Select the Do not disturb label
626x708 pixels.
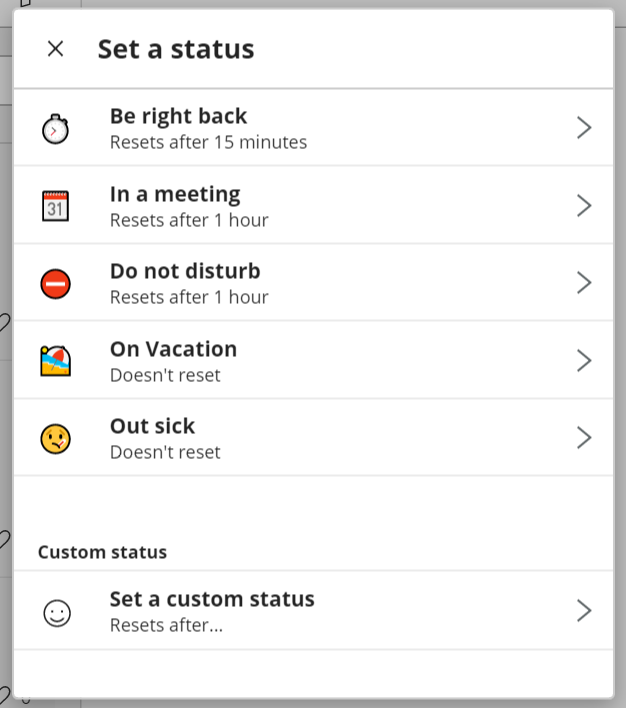(185, 271)
